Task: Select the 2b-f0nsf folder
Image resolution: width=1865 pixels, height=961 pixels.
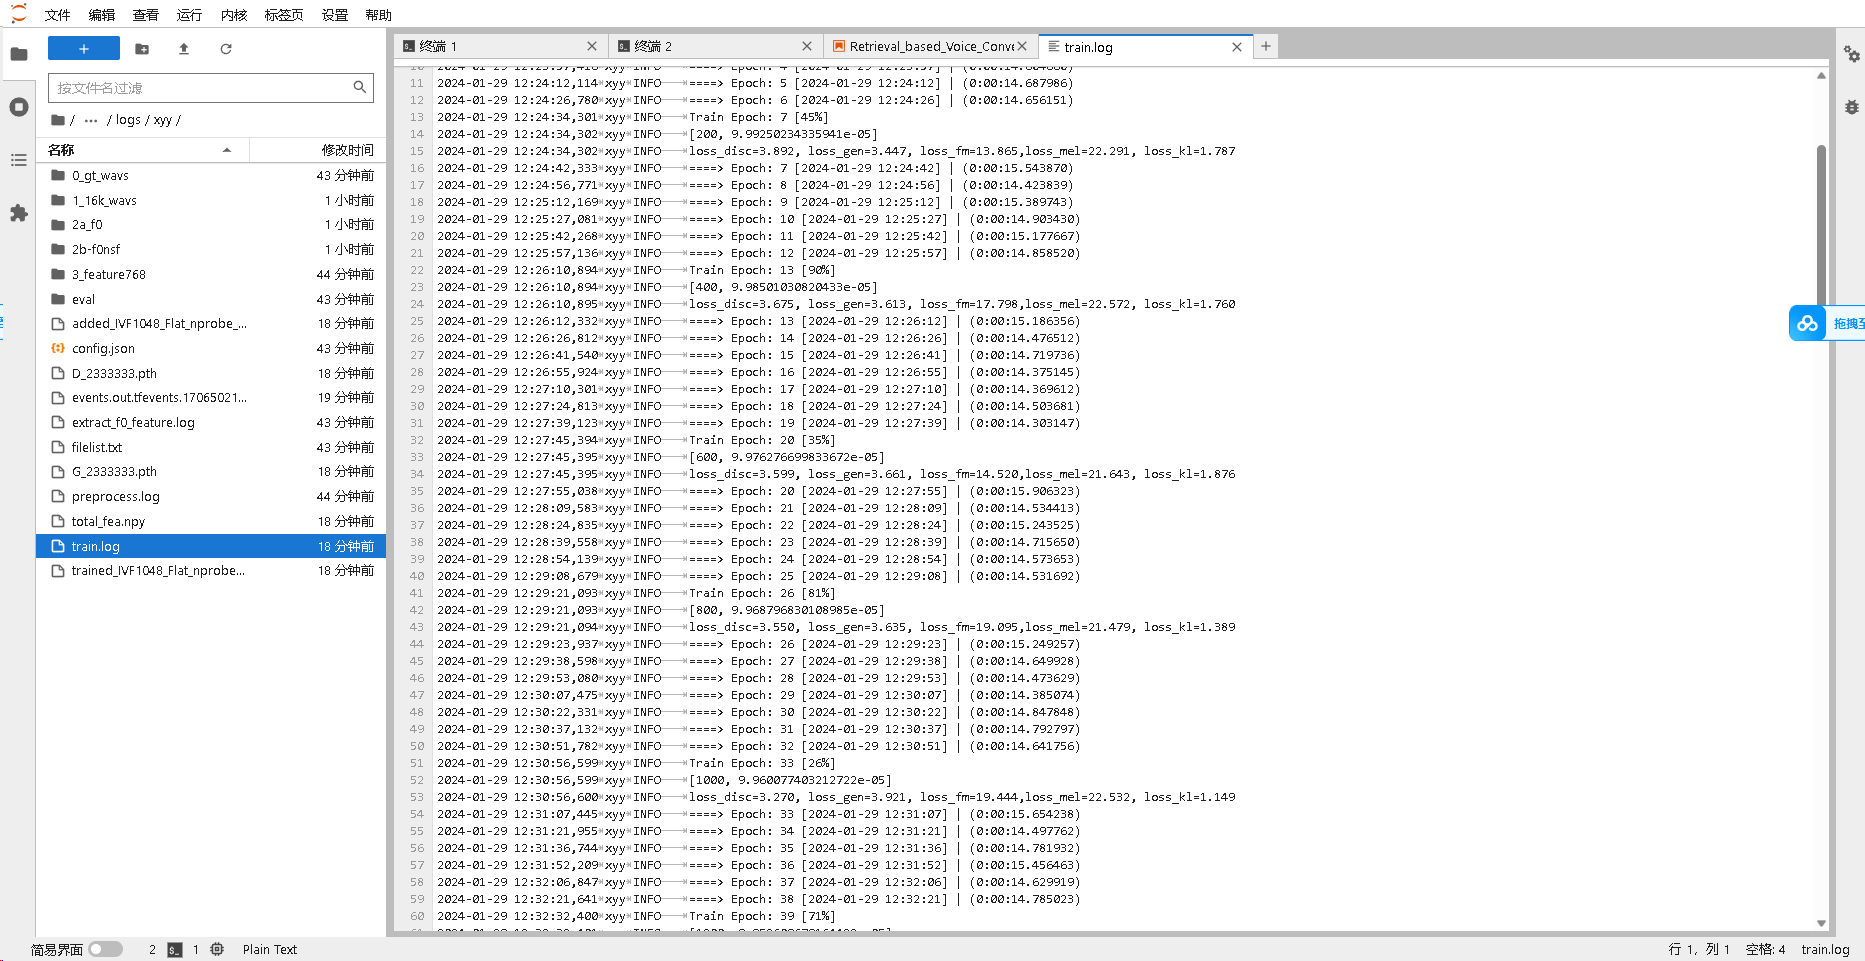Action: [211, 249]
